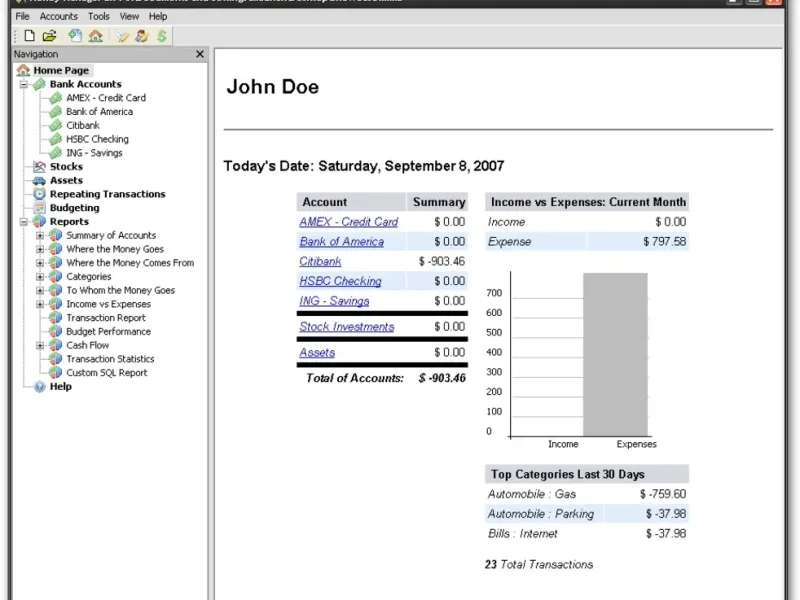Click the Help question mark icon
Image resolution: width=800 pixels, height=600 pixels.
pos(39,387)
